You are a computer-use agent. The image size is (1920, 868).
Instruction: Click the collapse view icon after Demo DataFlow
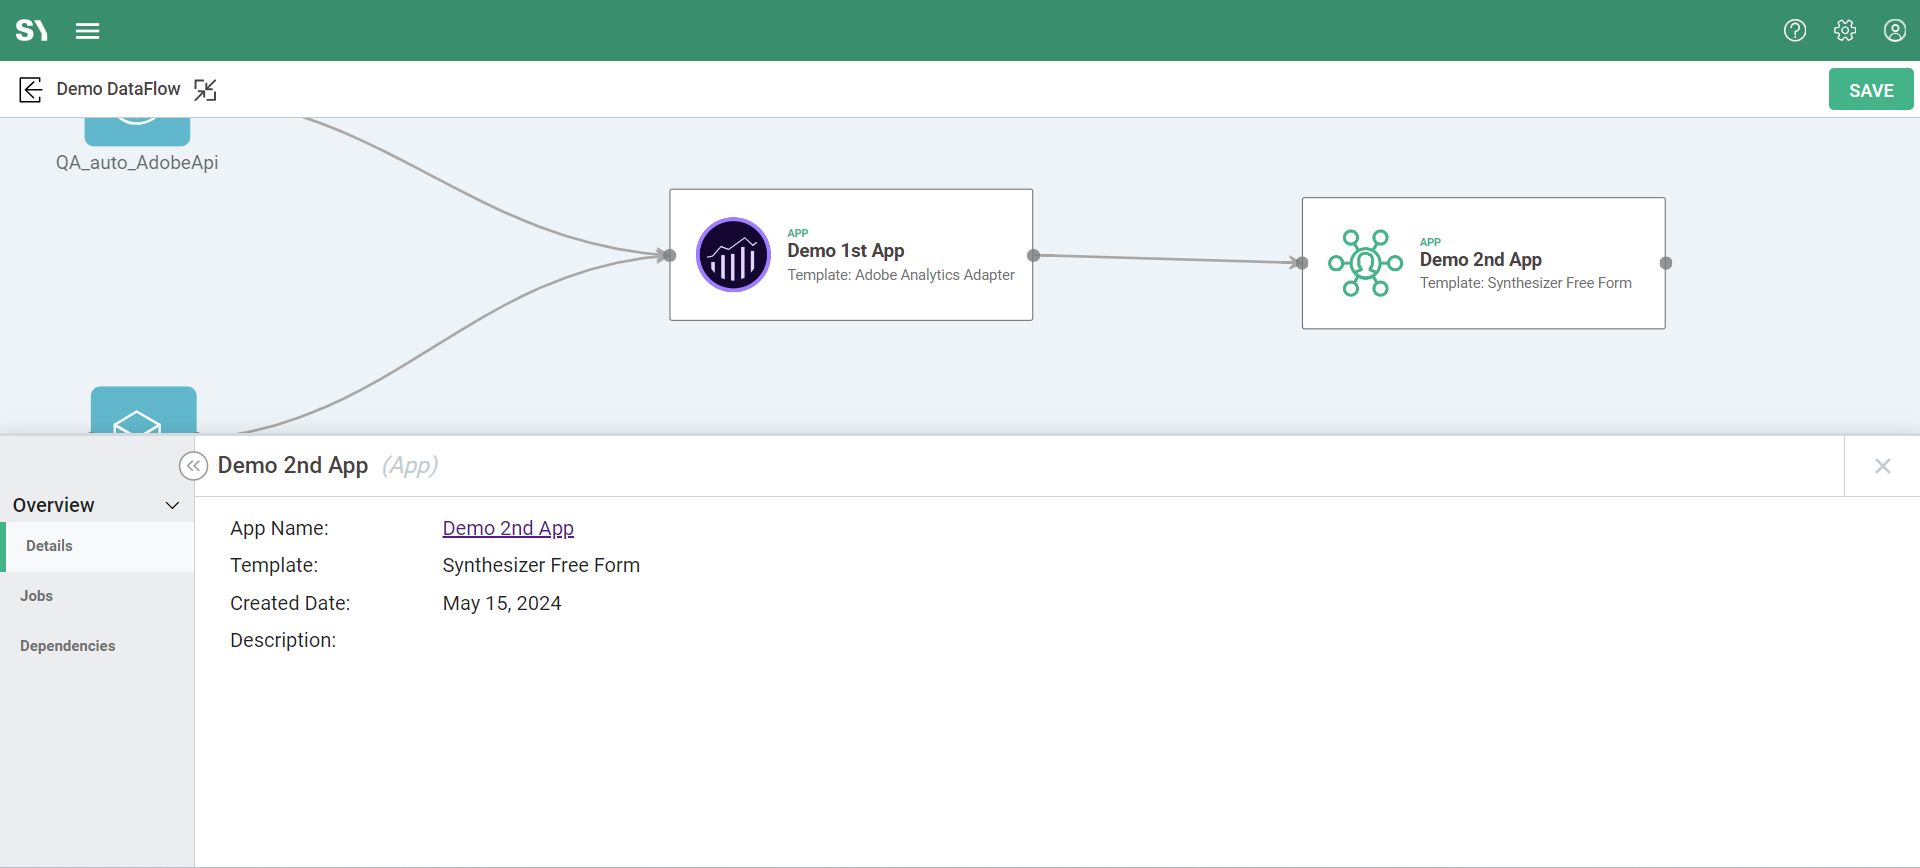click(x=205, y=90)
